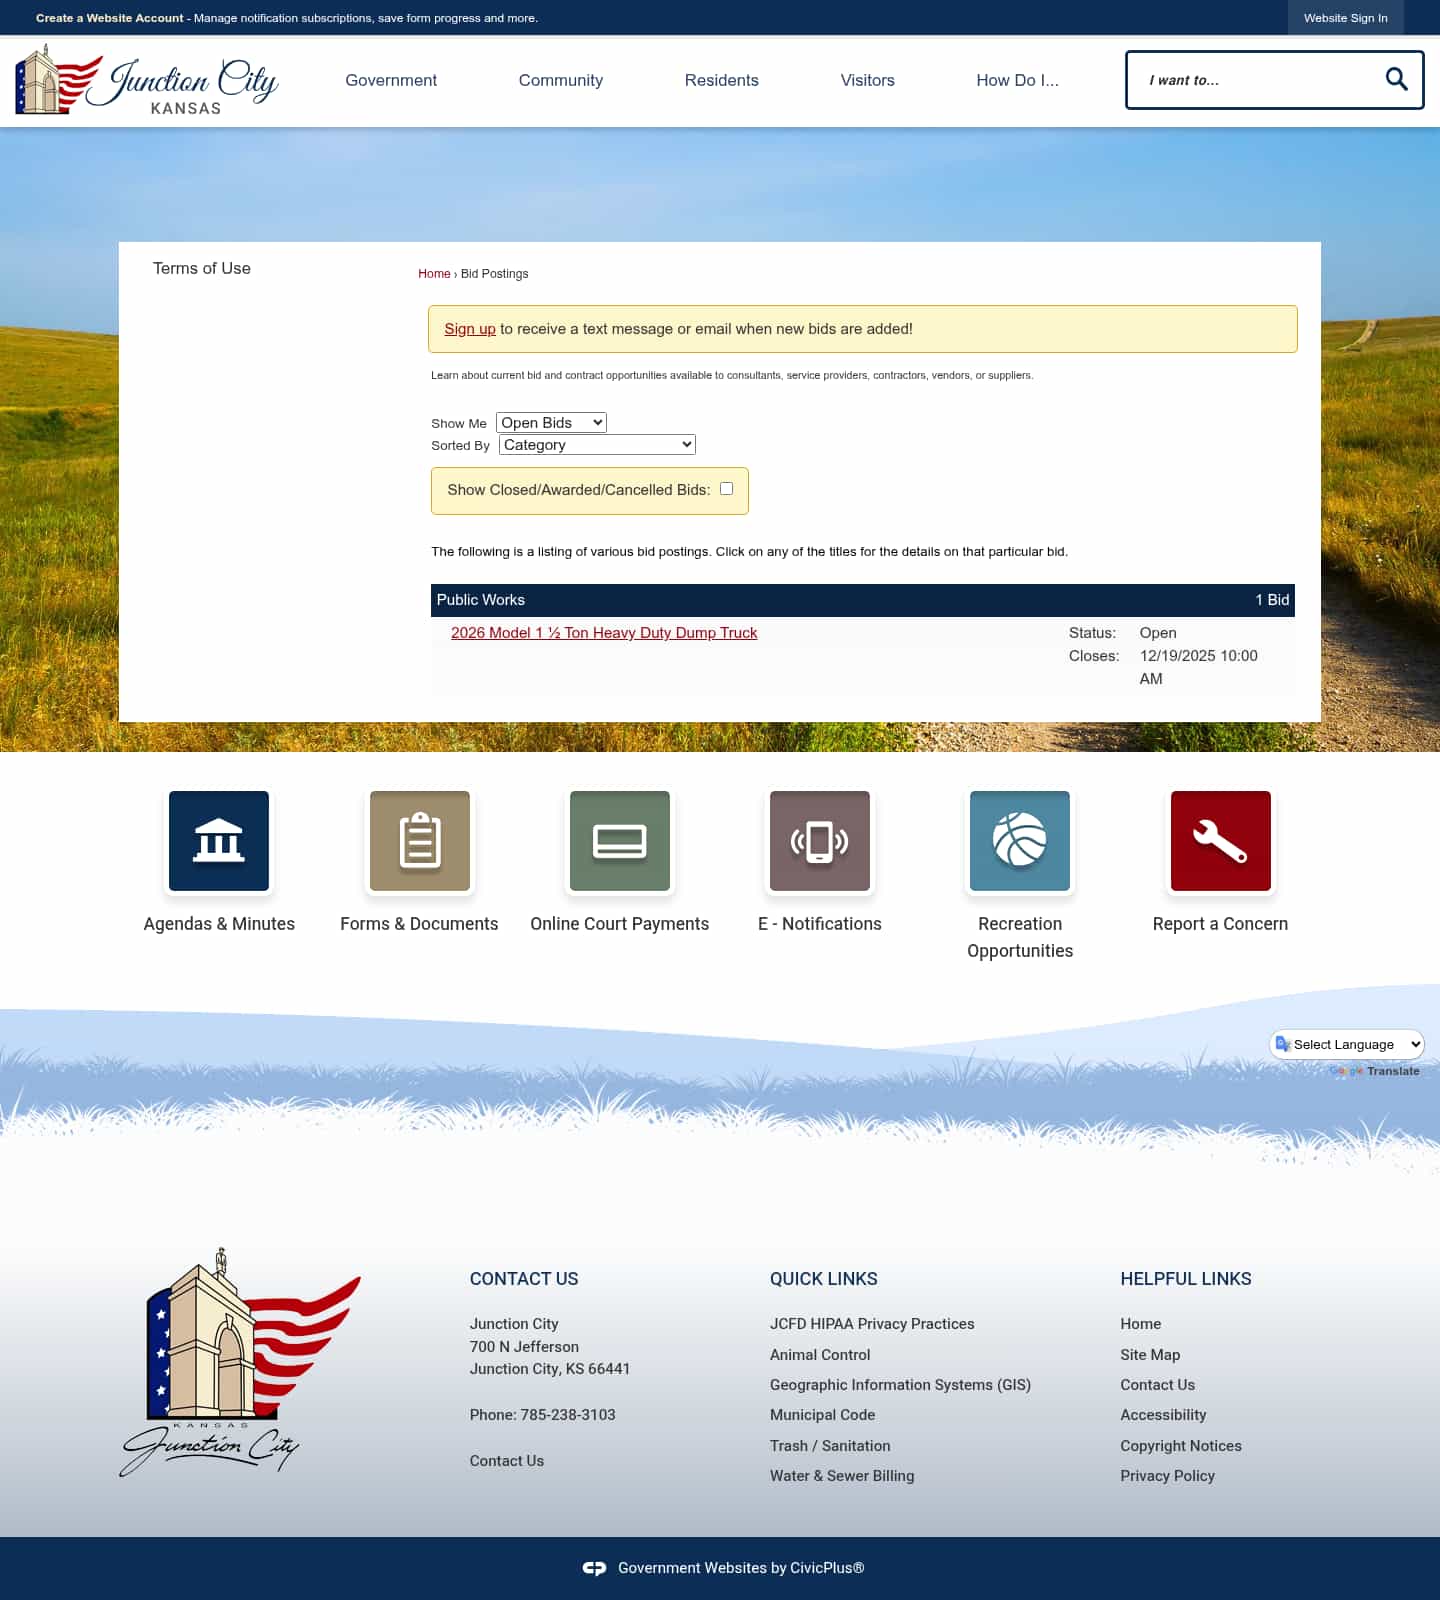This screenshot has width=1440, height=1600.
Task: Open the Municipal Code quick link
Action: 822,1415
